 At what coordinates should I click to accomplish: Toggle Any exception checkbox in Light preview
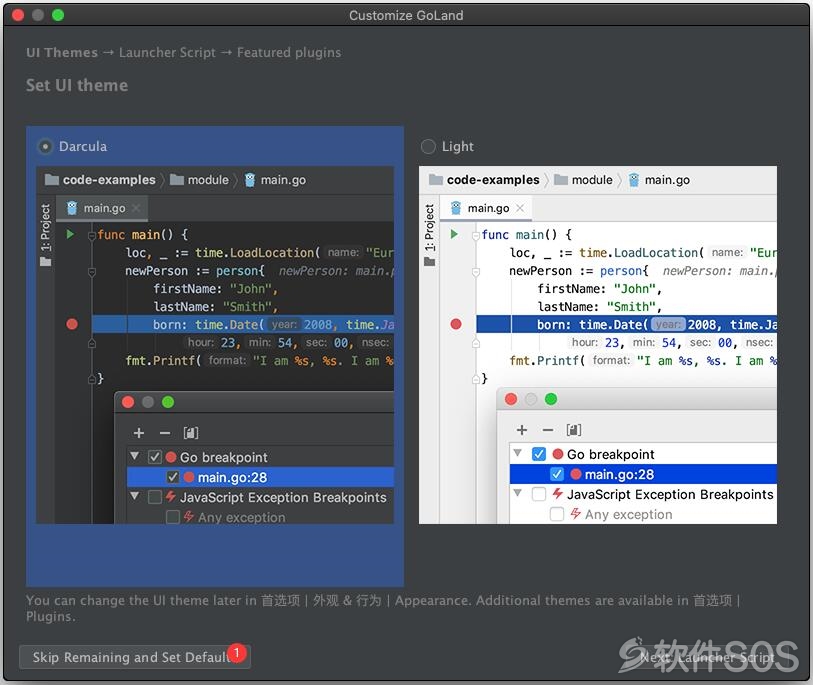click(557, 514)
